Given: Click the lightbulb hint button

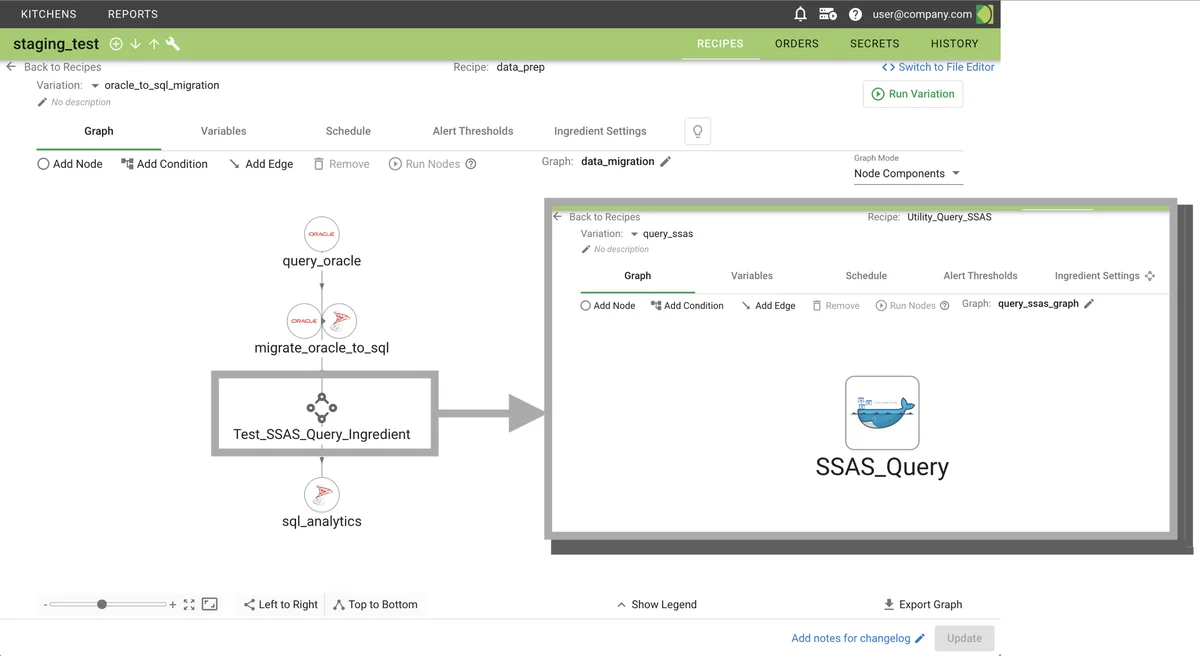Looking at the screenshot, I should point(698,131).
